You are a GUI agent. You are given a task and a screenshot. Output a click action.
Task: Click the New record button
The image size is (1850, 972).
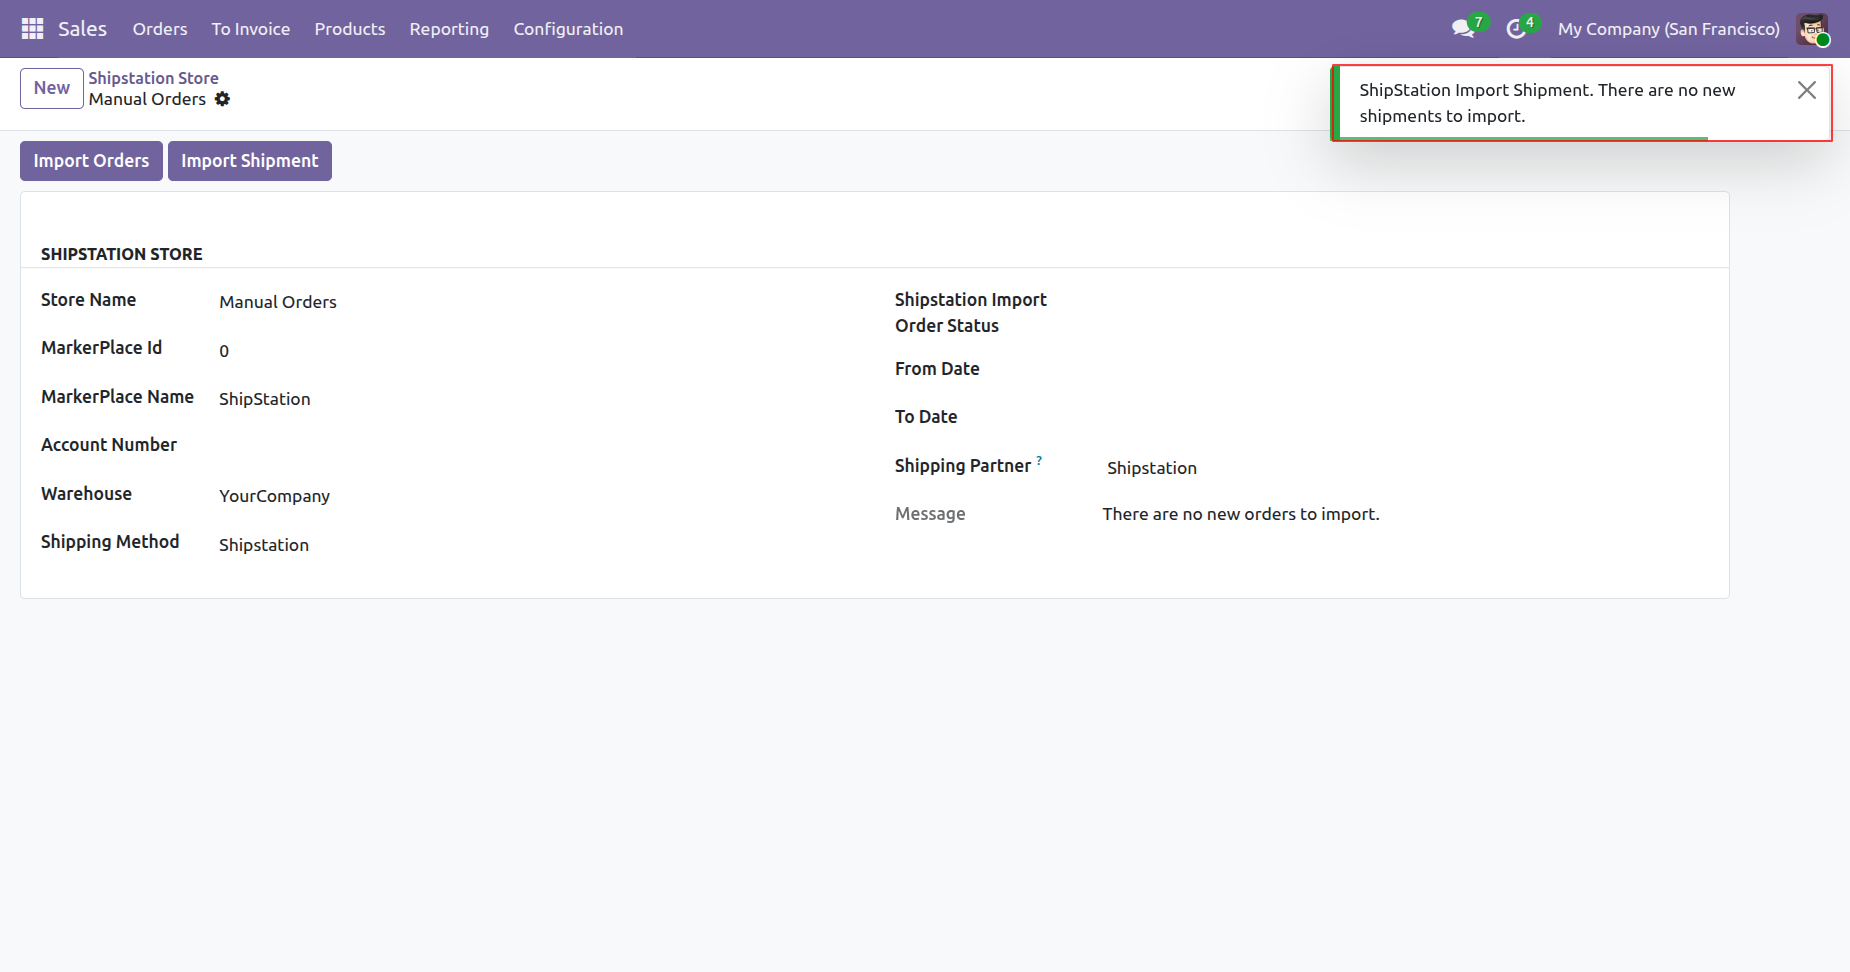pos(52,88)
